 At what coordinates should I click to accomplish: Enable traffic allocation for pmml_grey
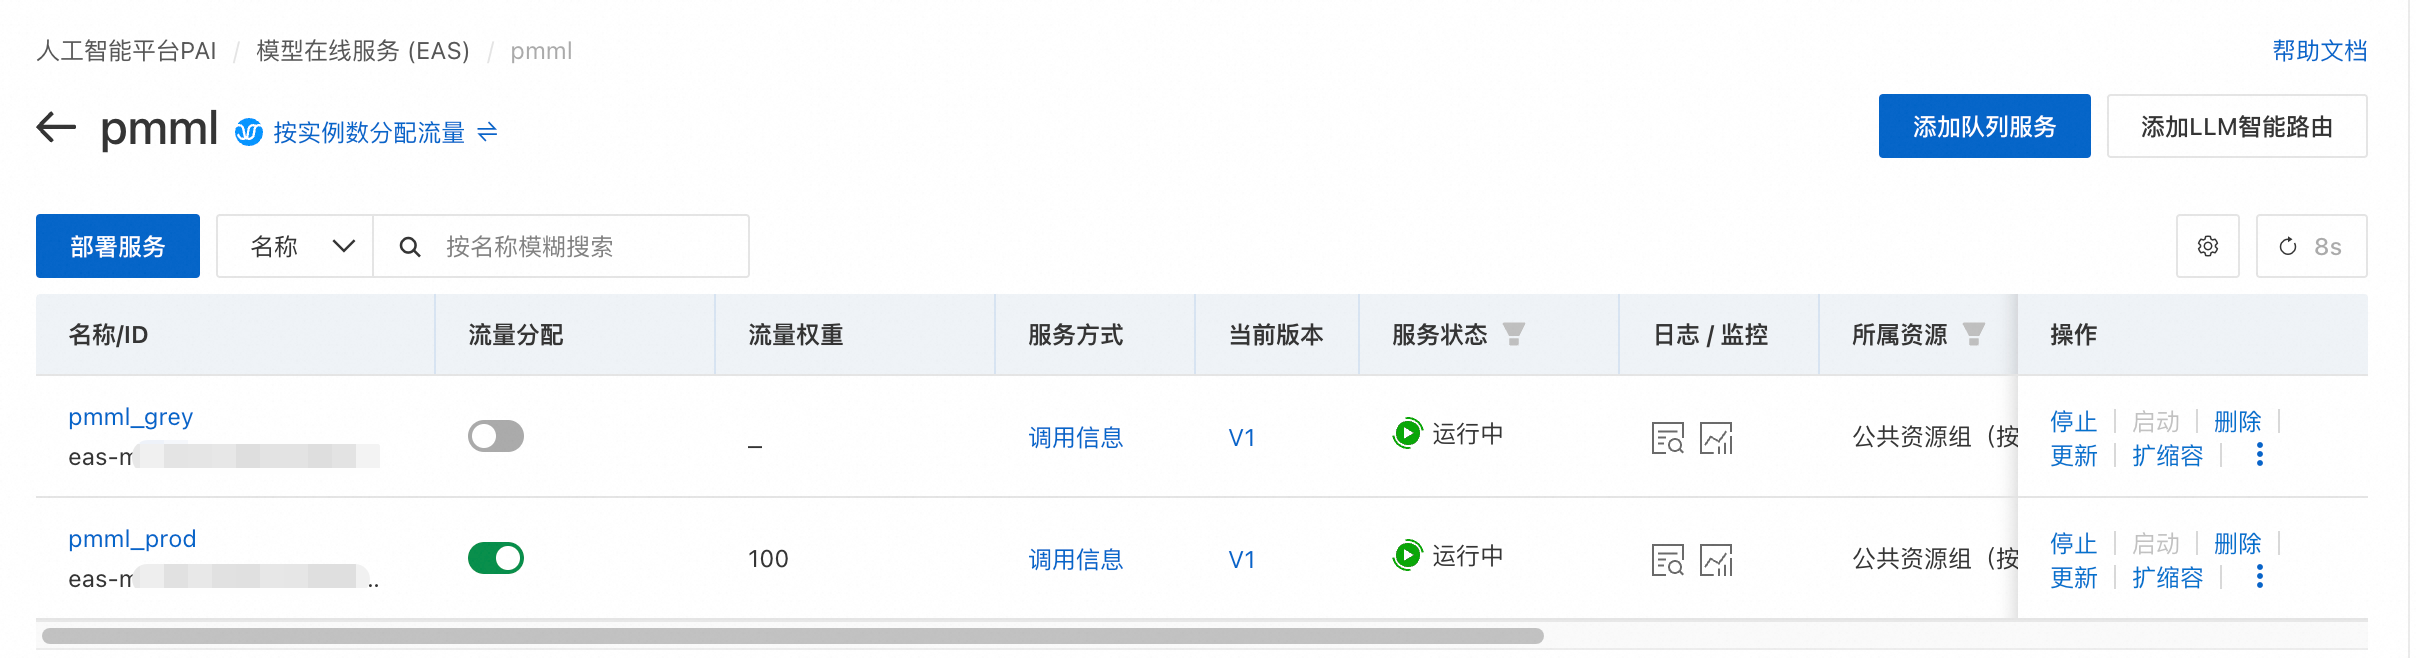[x=496, y=436]
